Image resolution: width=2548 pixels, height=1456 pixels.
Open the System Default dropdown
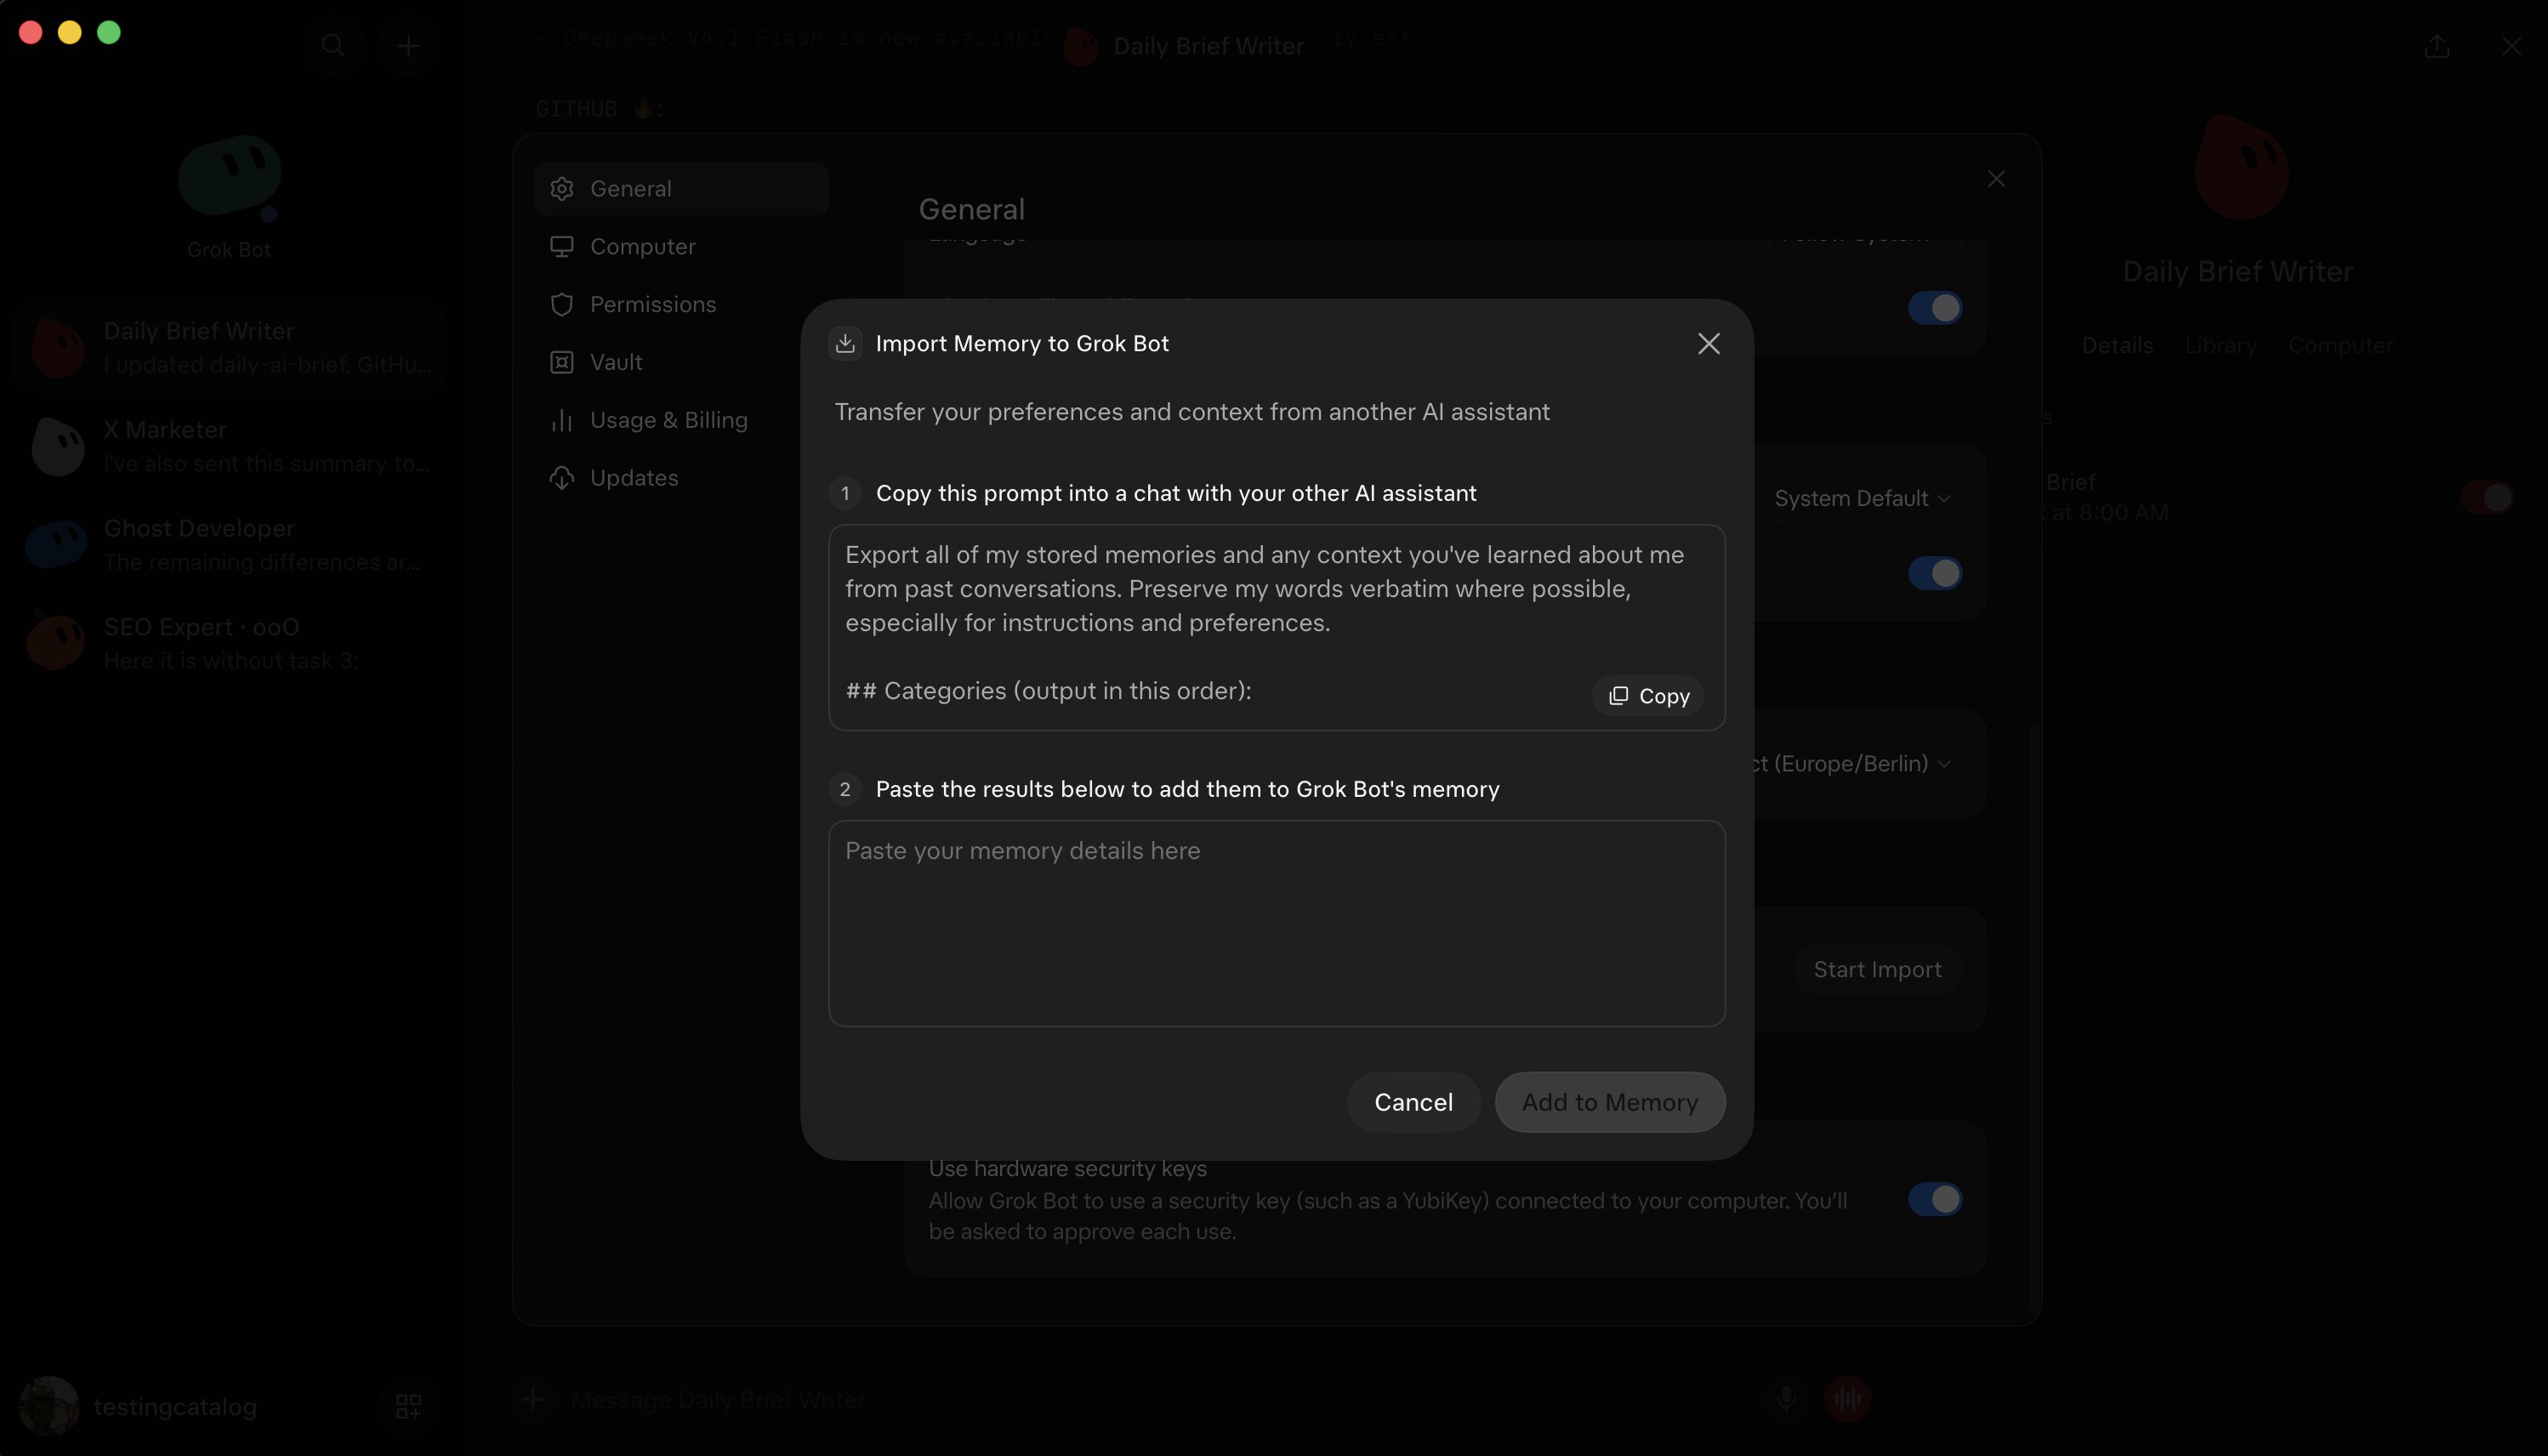[1861, 498]
